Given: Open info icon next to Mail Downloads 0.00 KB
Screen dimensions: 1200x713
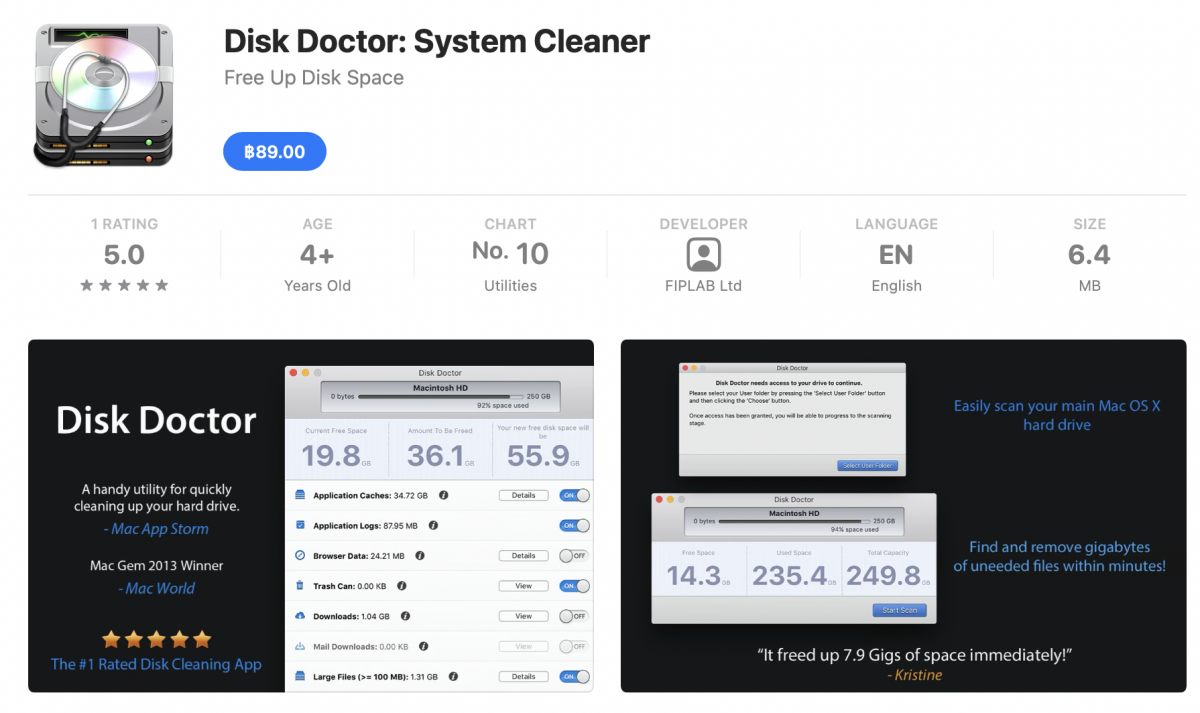Looking at the screenshot, I should point(424,646).
